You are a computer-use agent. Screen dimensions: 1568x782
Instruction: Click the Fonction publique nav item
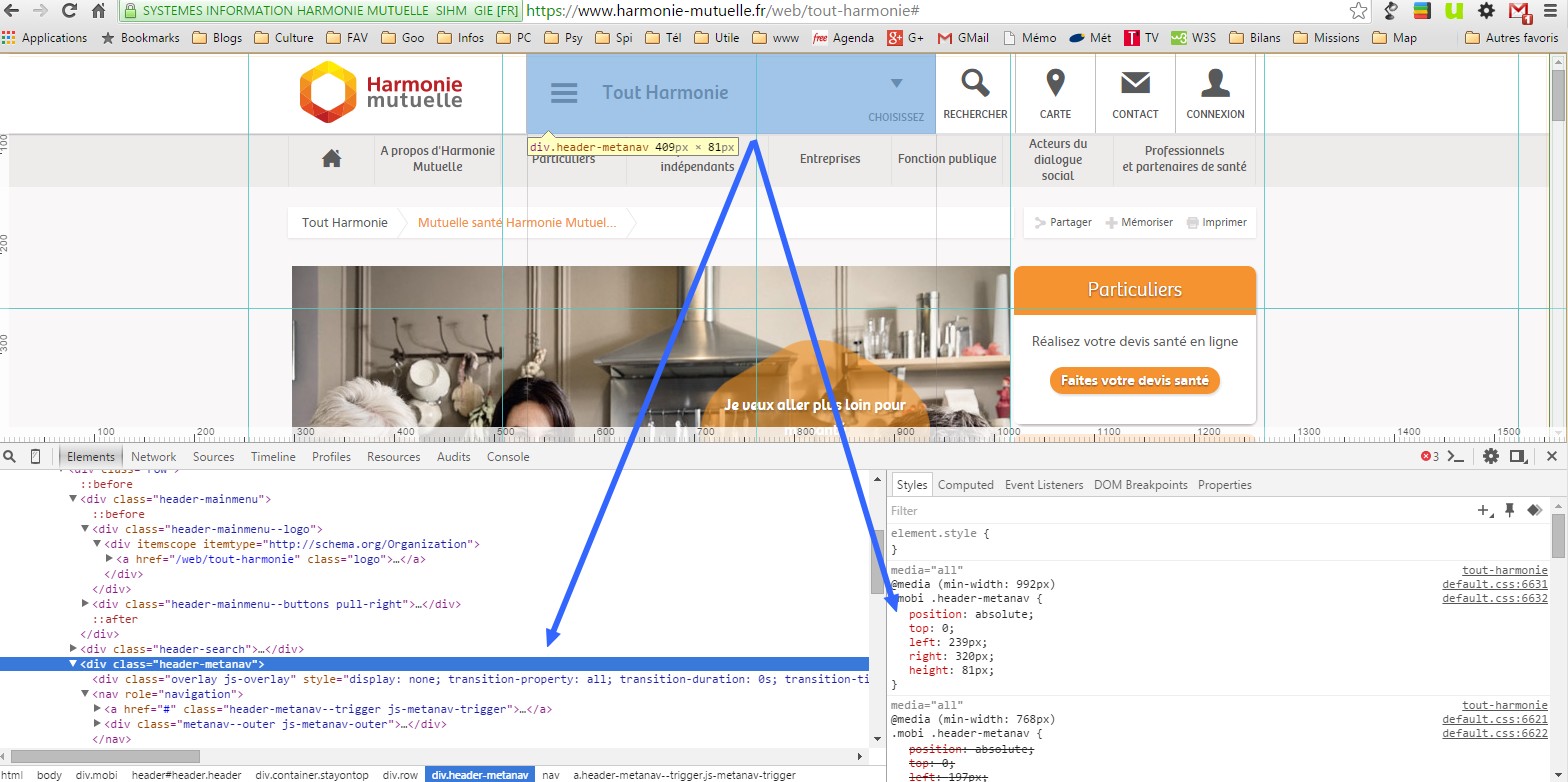pyautogui.click(x=947, y=159)
